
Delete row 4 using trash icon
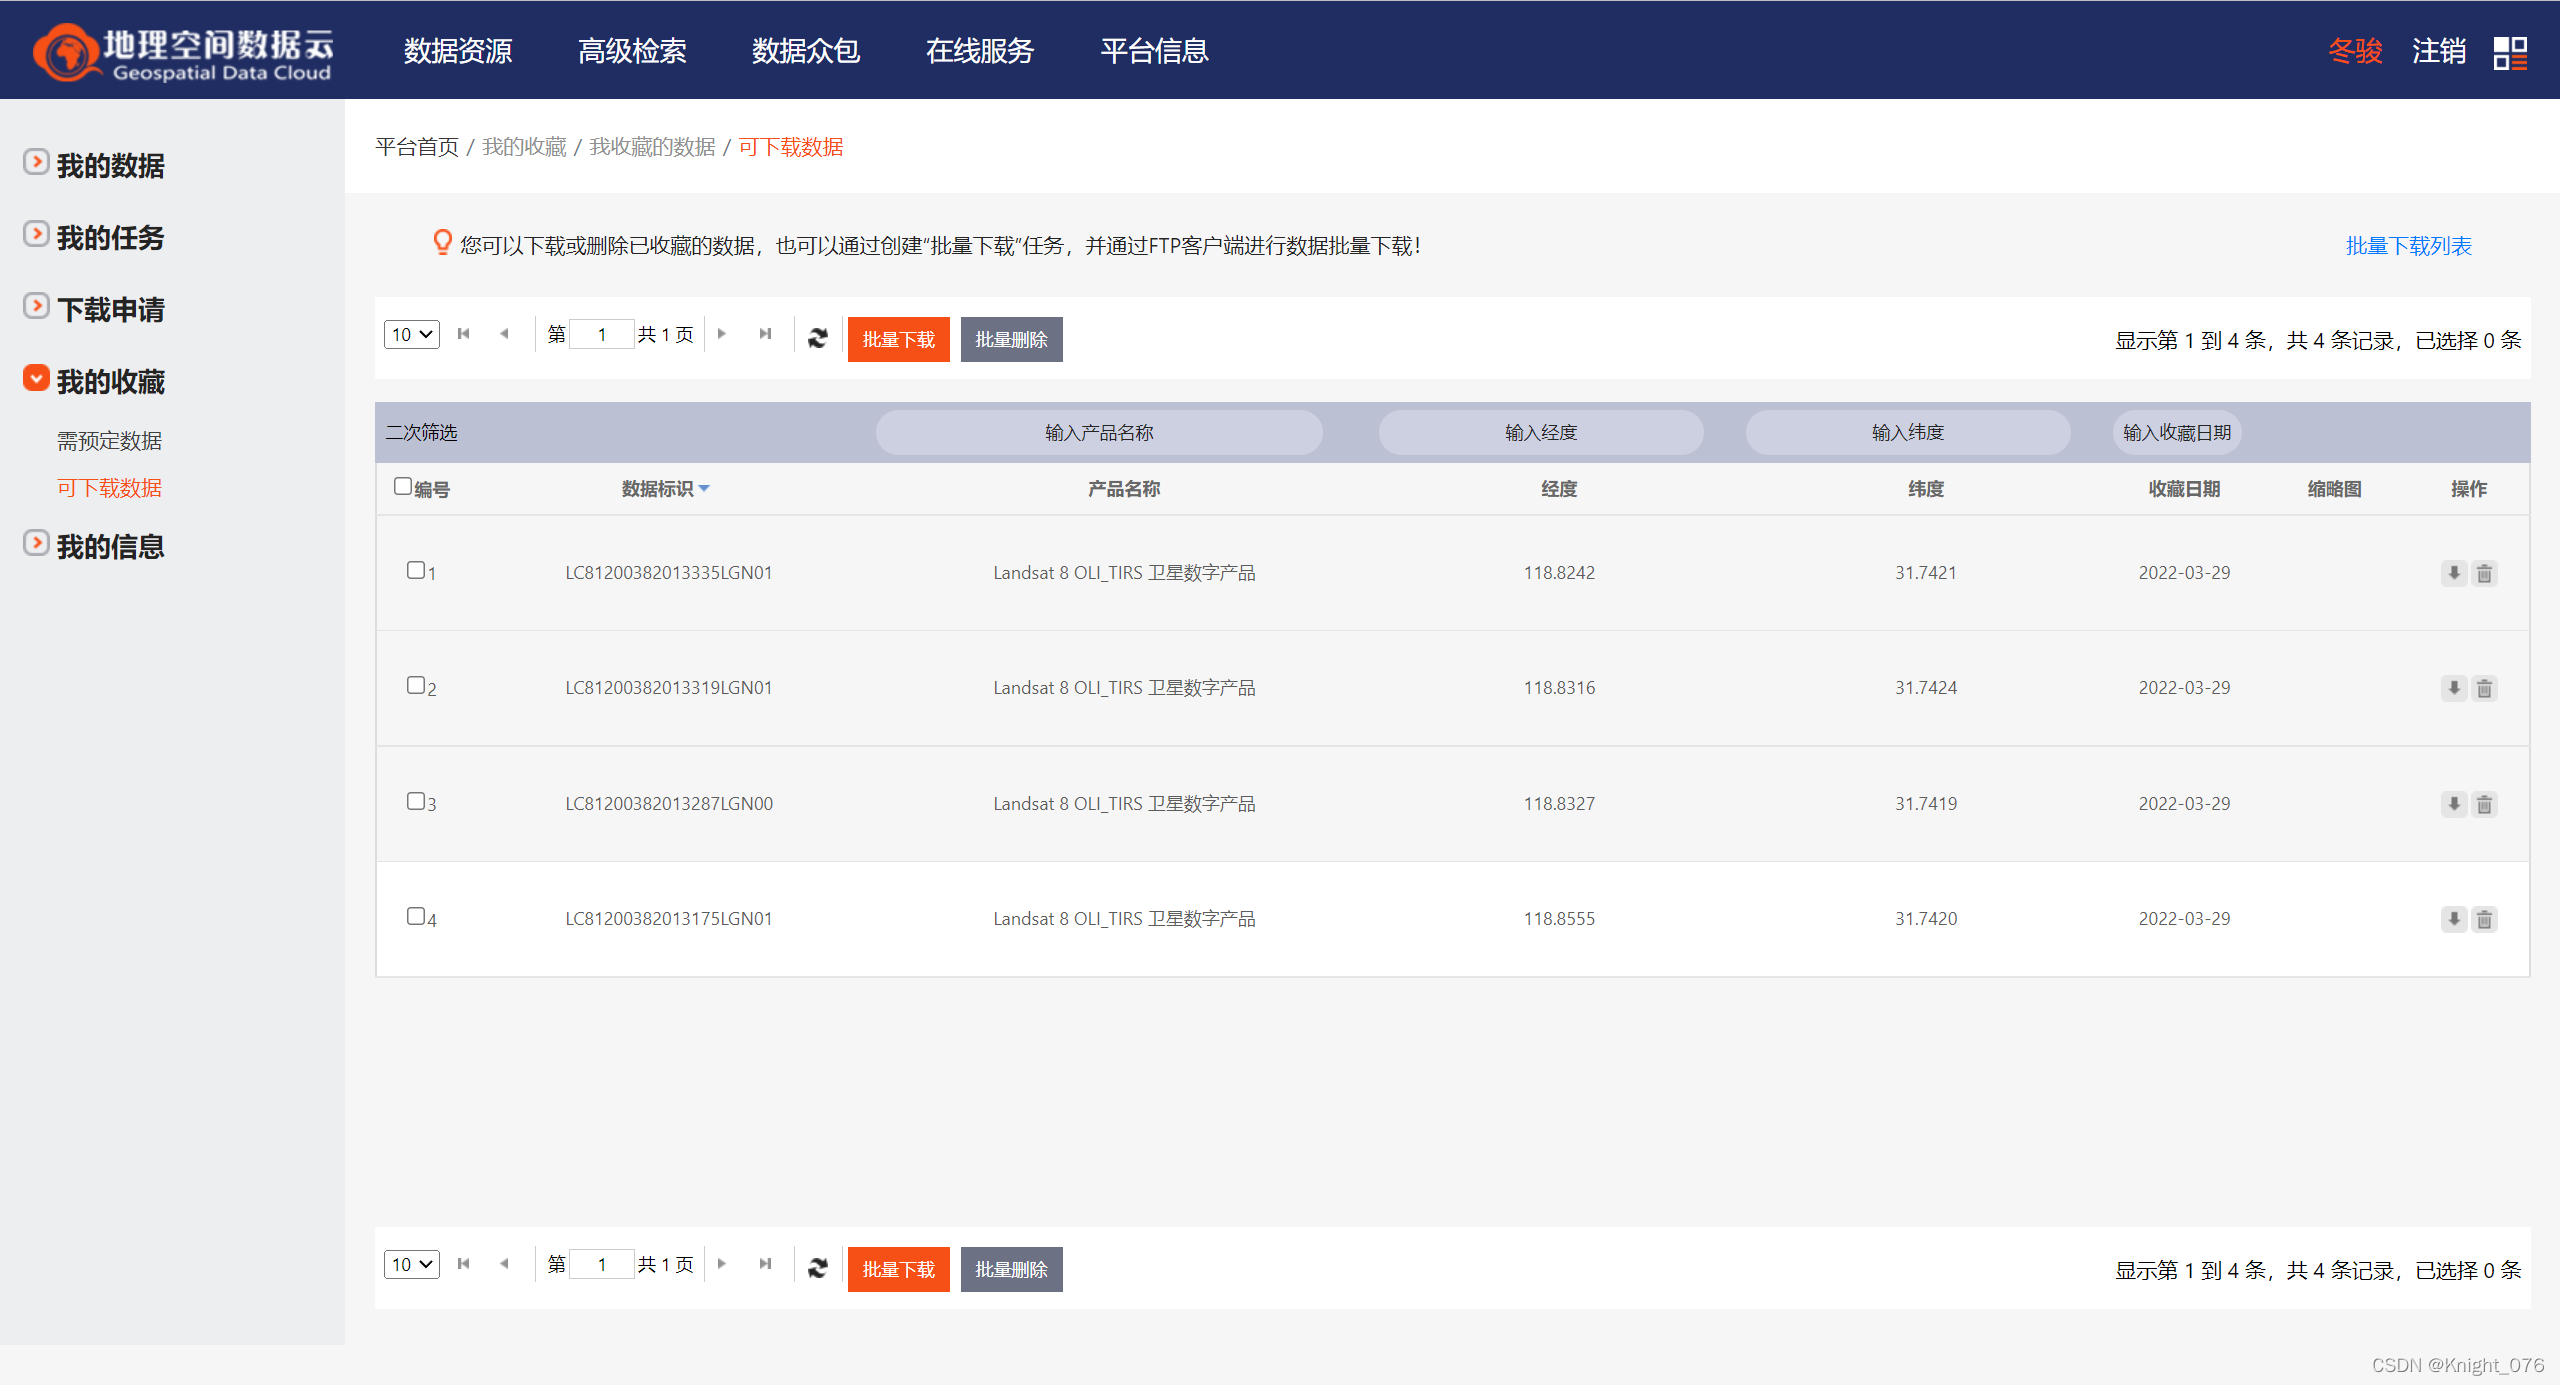(2484, 919)
